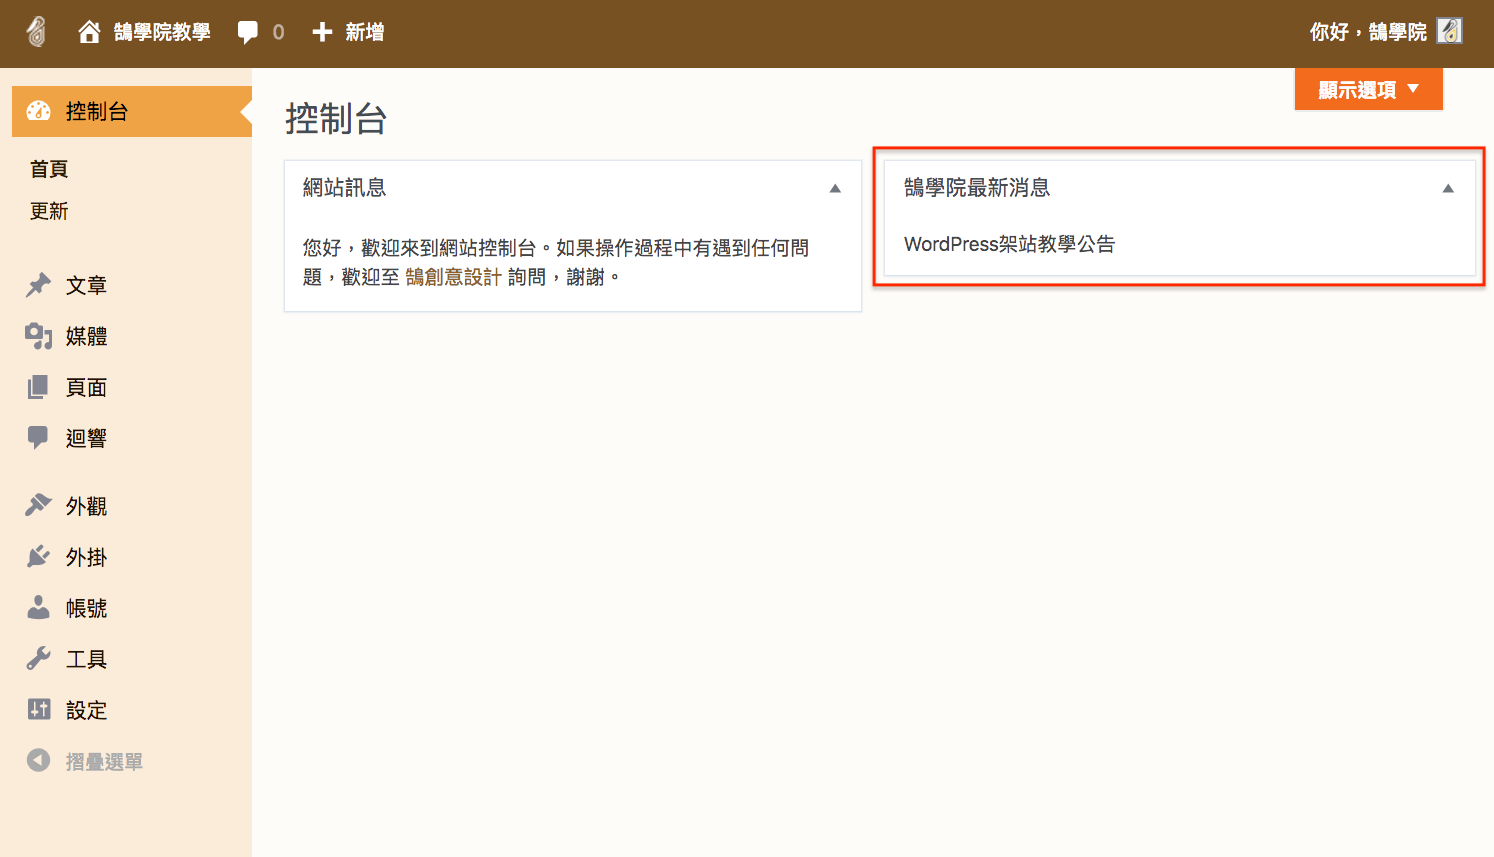Collapse the 鵠學院最新消息 panel arrow
Screen dimensions: 1494x857
[x=1447, y=188]
